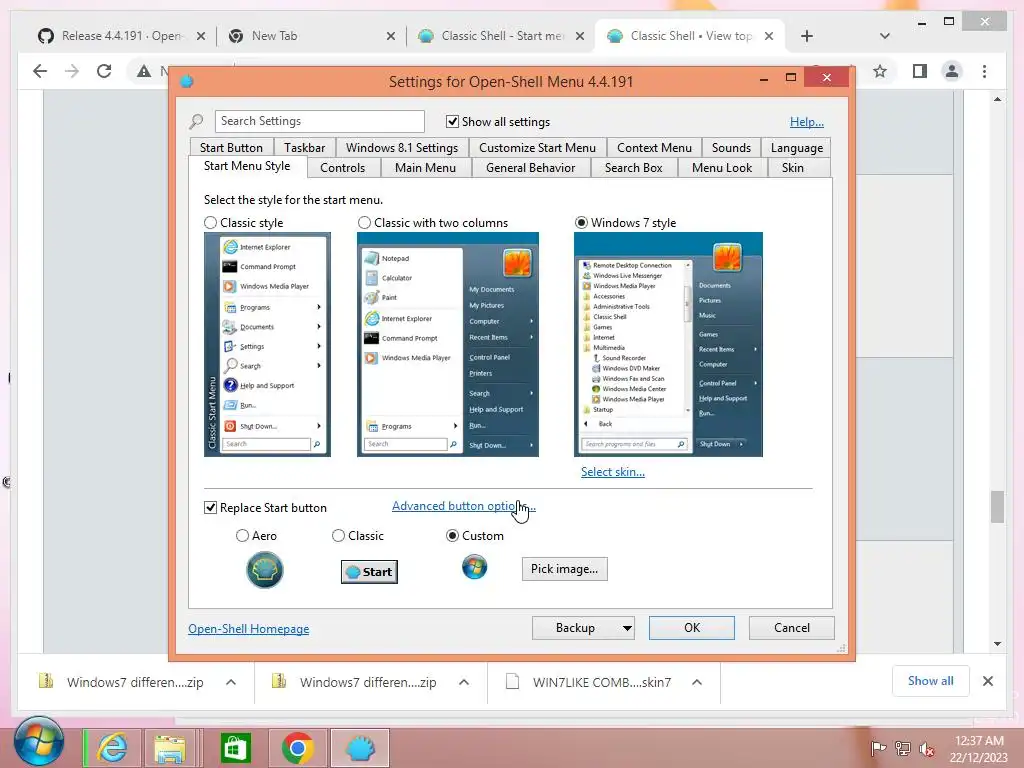This screenshot has height=768, width=1024.
Task: Open the Sounds tab
Action: [731, 148]
